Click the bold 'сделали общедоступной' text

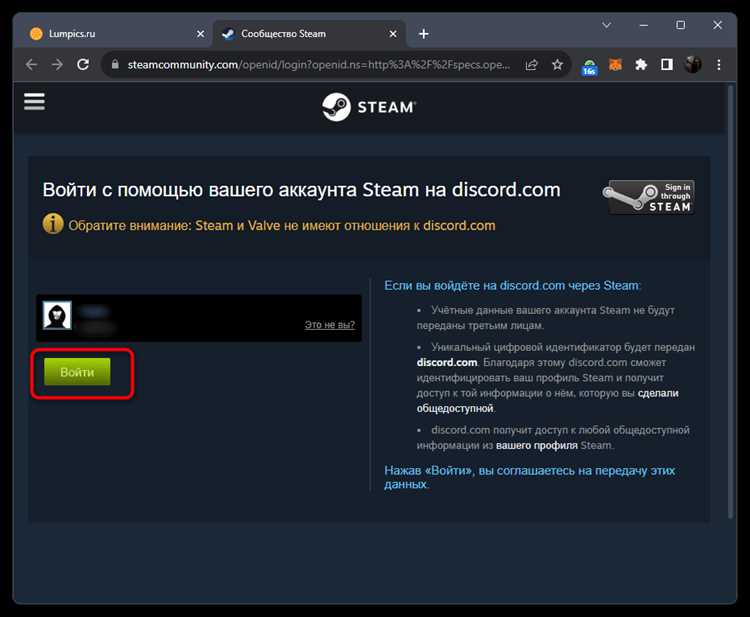coord(548,401)
